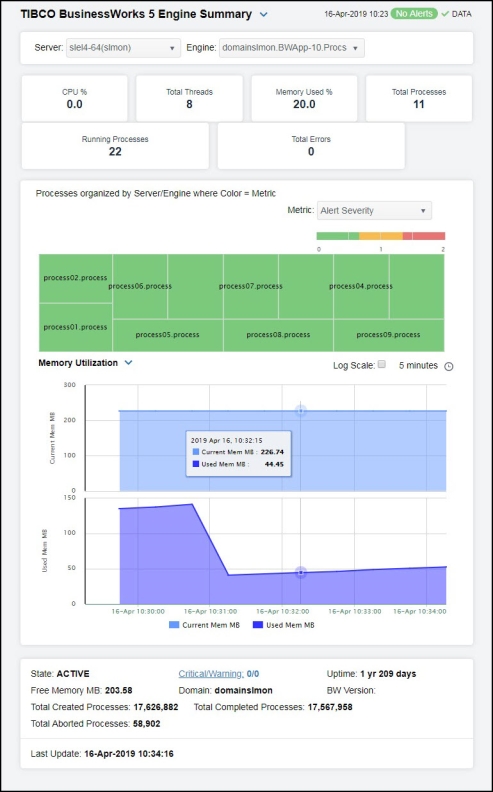Image resolution: width=493 pixels, height=792 pixels.
Task: Select the process06.process heatmap cell
Action: (x=140, y=286)
